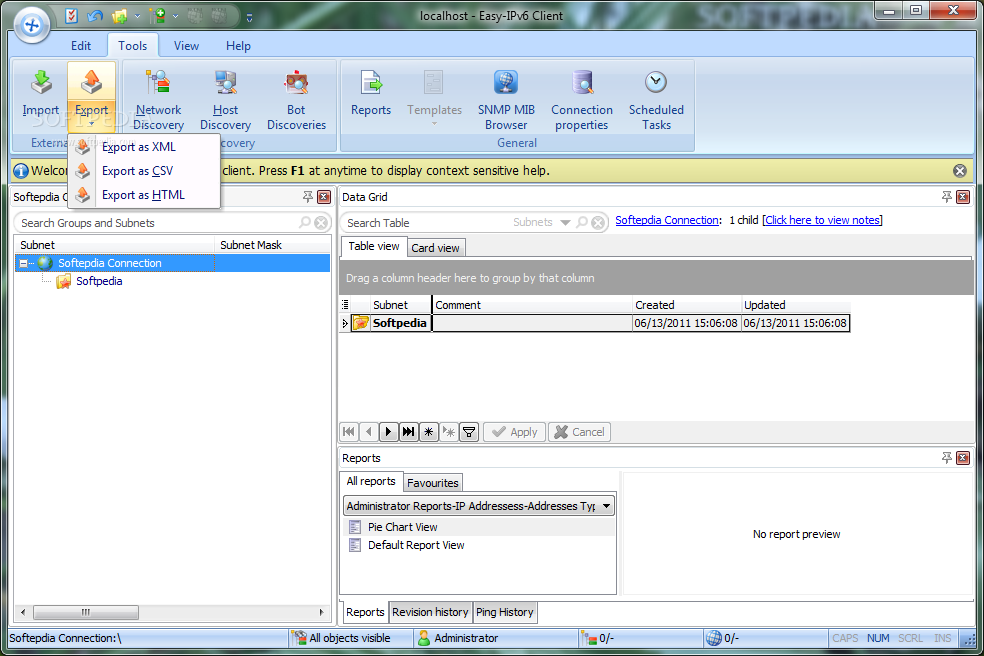This screenshot has height=656, width=984.
Task: Open the Reports ribbon button
Action: [x=371, y=94]
